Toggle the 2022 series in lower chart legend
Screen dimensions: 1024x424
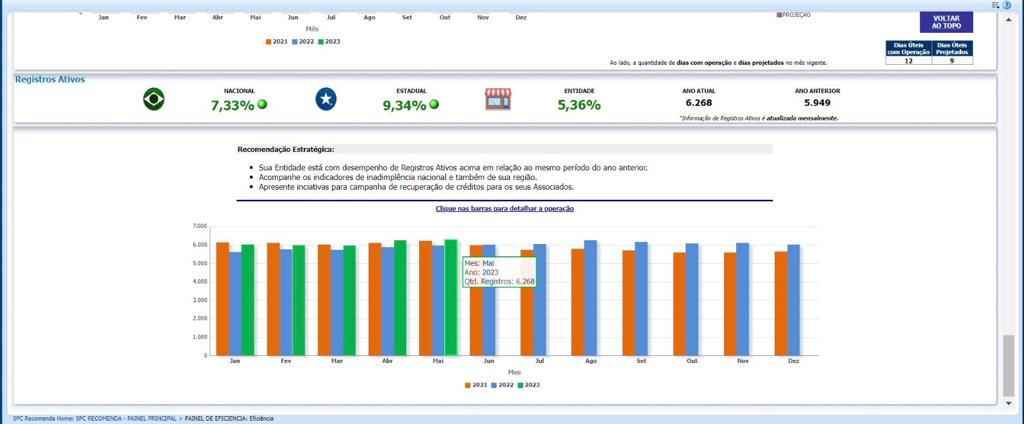[504, 384]
